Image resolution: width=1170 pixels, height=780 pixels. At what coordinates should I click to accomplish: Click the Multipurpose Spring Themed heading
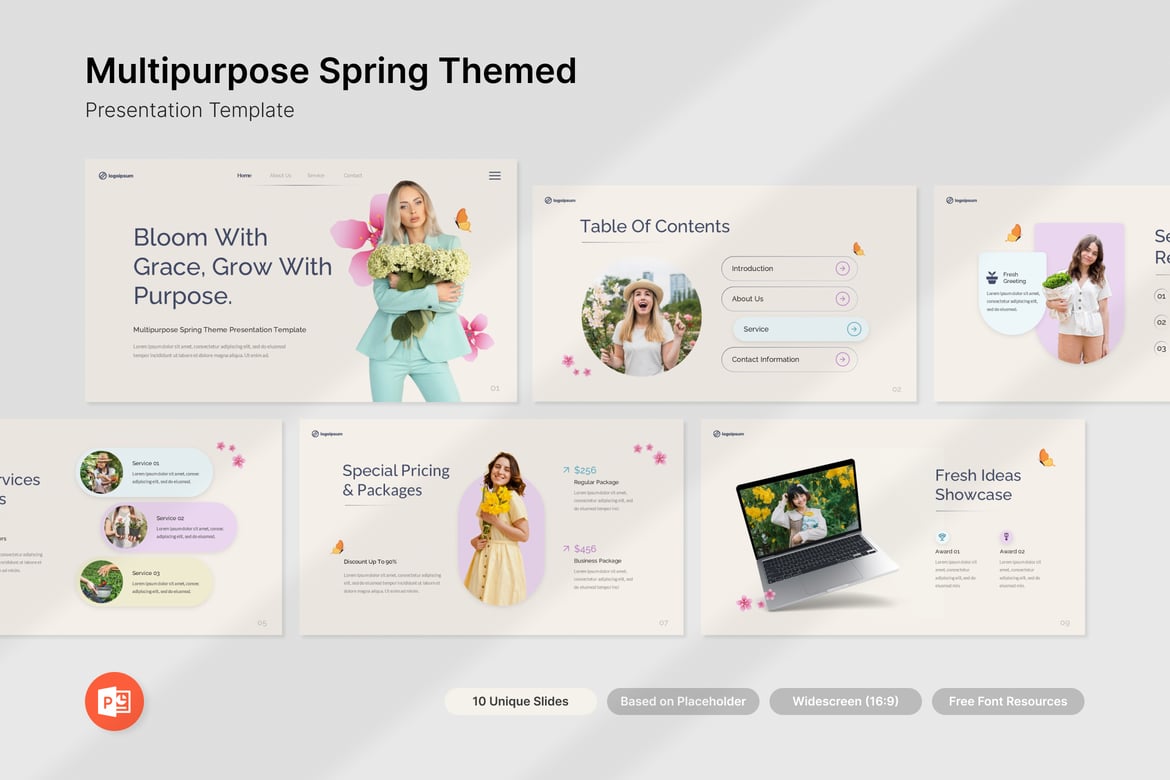331,71
